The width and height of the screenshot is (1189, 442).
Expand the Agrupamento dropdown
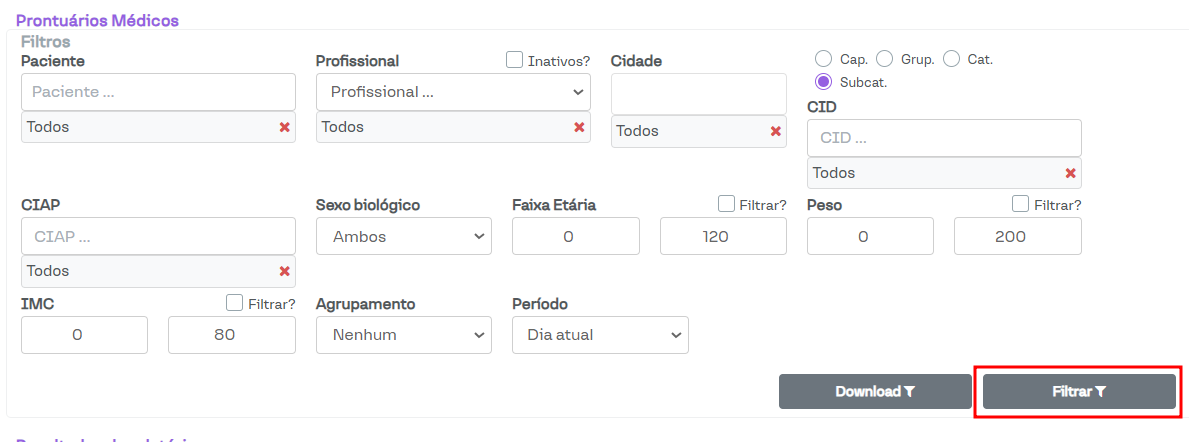point(404,335)
